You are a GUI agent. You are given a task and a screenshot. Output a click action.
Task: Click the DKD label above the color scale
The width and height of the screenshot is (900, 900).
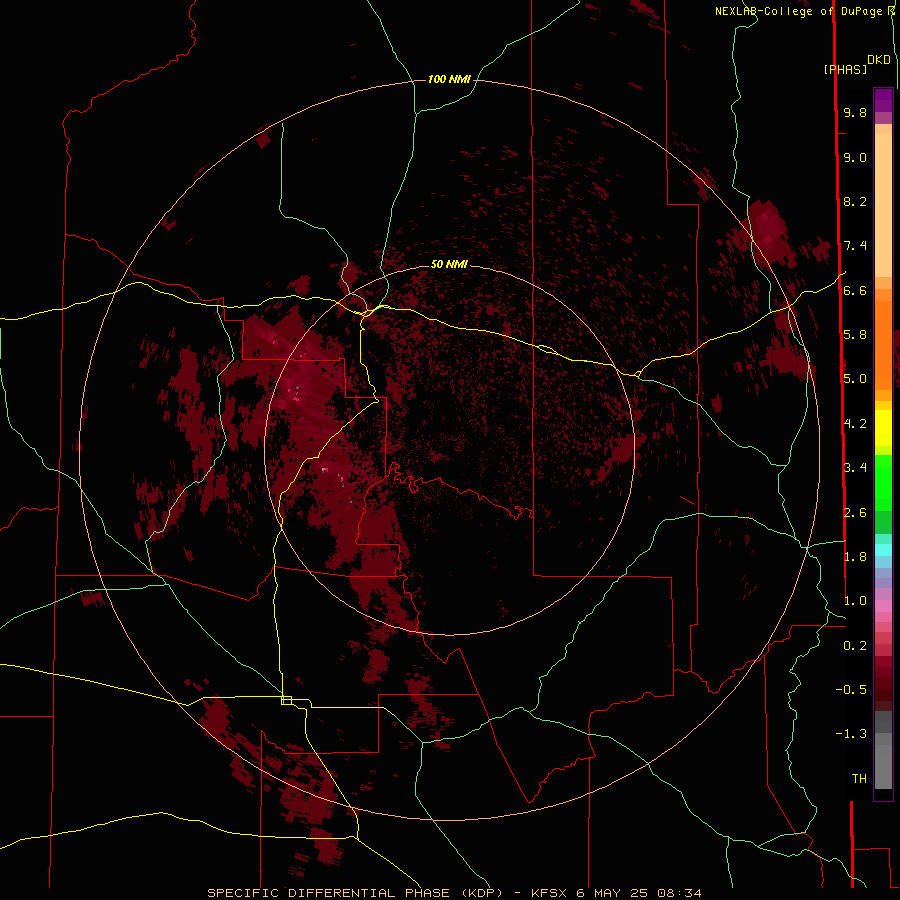click(x=879, y=60)
